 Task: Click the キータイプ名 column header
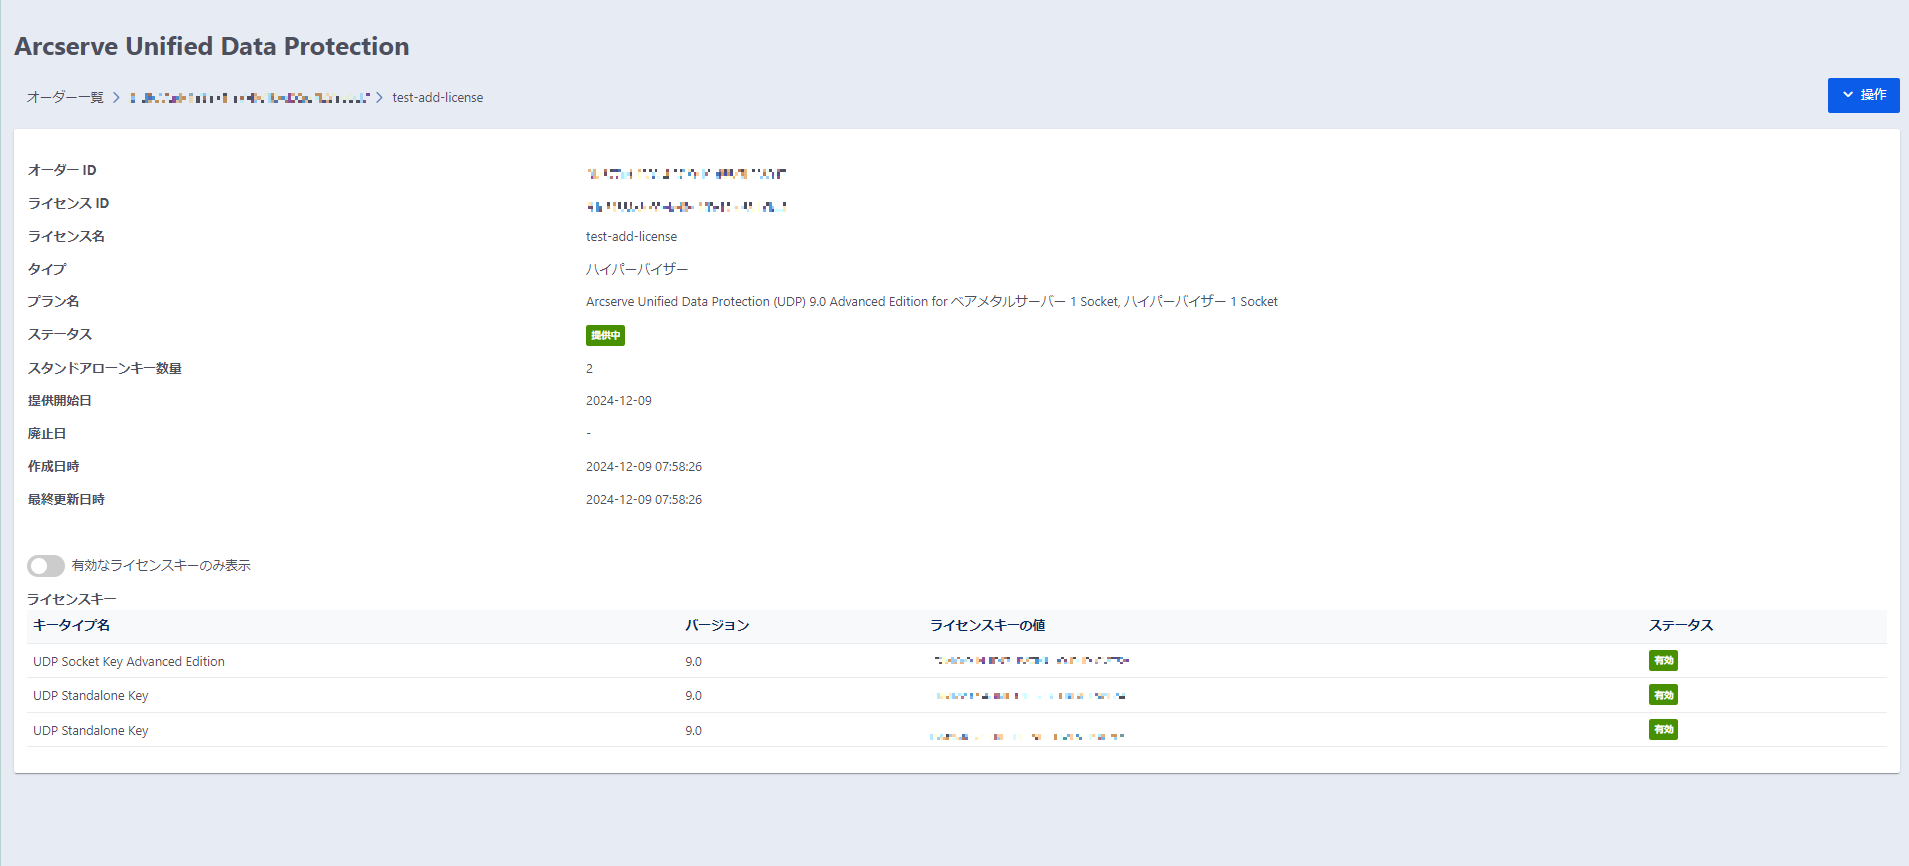pyautogui.click(x=72, y=625)
